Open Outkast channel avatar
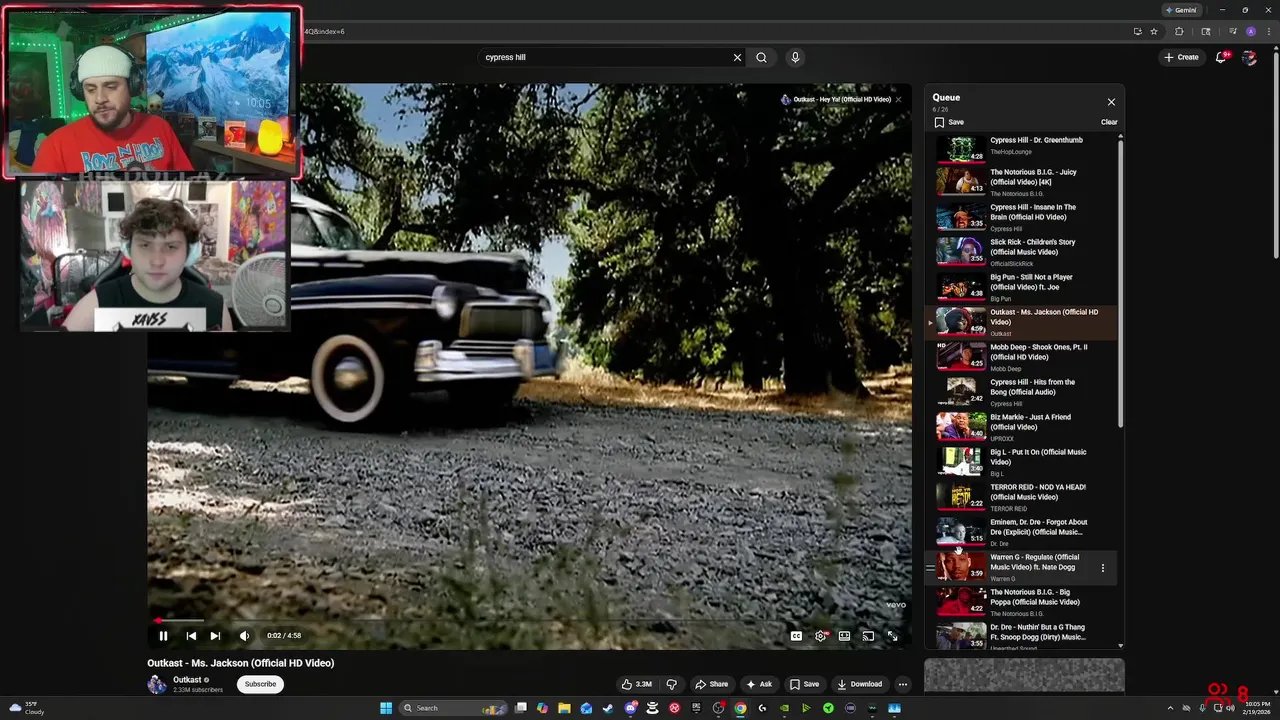Image resolution: width=1280 pixels, height=720 pixels. tap(157, 684)
